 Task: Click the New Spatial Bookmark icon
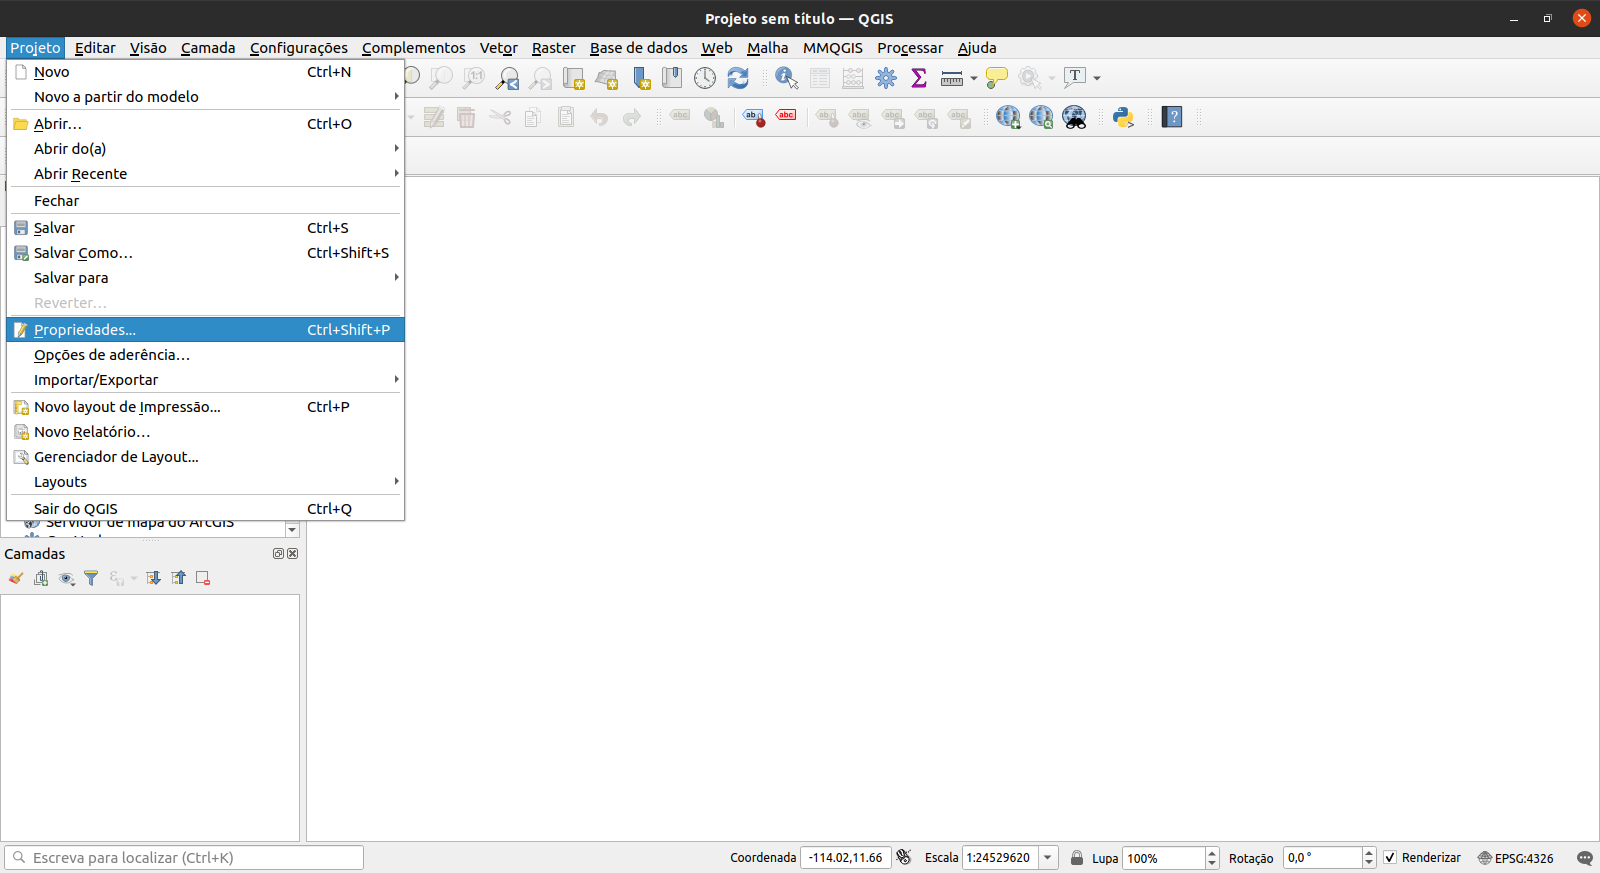tap(641, 78)
